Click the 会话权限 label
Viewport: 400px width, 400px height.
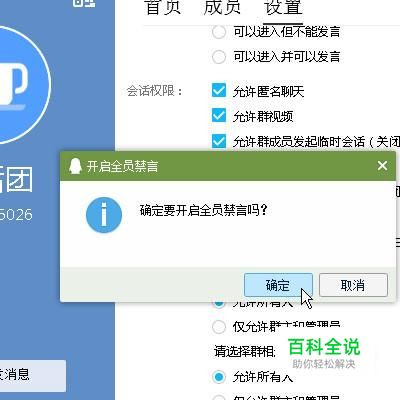pos(155,91)
